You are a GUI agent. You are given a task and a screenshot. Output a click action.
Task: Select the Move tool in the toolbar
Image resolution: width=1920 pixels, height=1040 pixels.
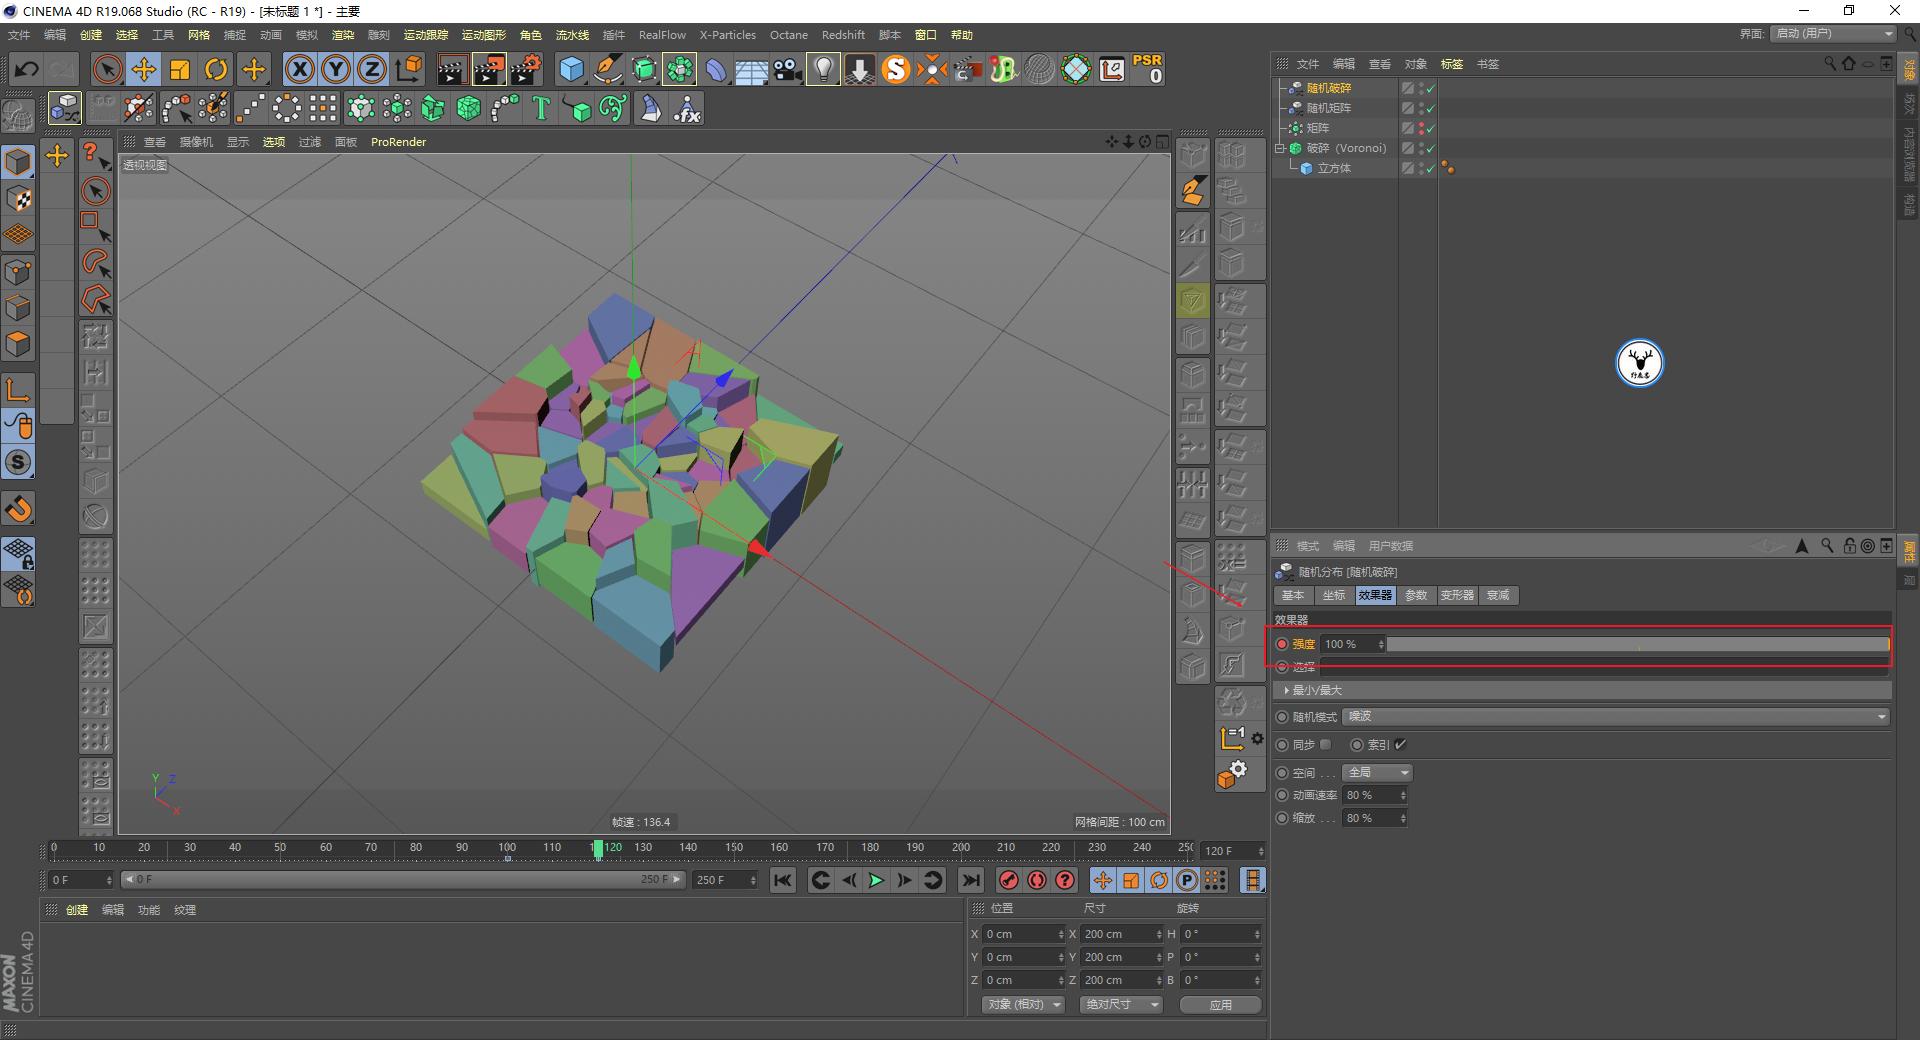coord(144,69)
